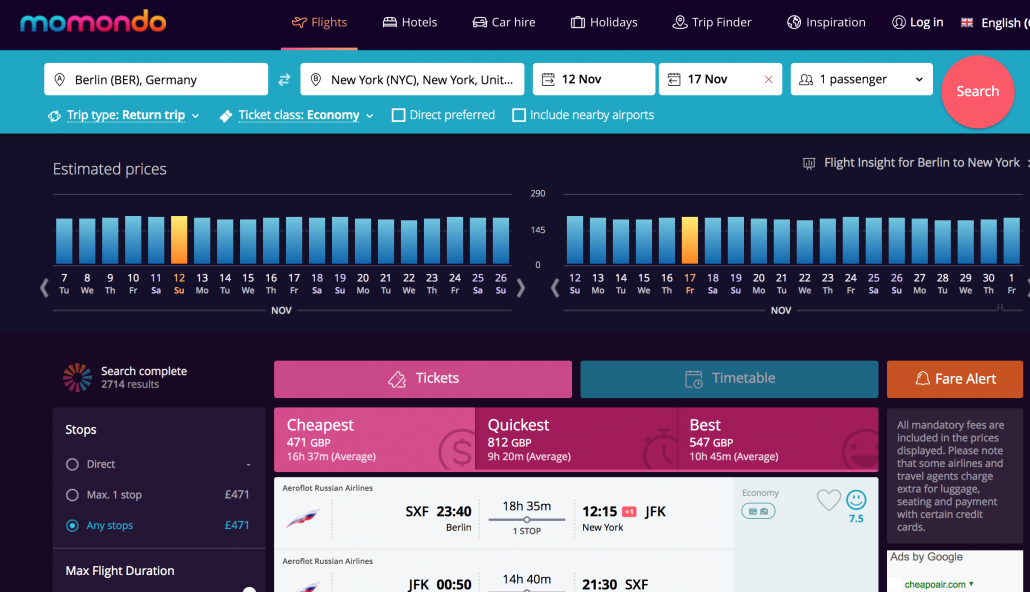Open the Trip type Return trip dropdown

click(x=123, y=115)
